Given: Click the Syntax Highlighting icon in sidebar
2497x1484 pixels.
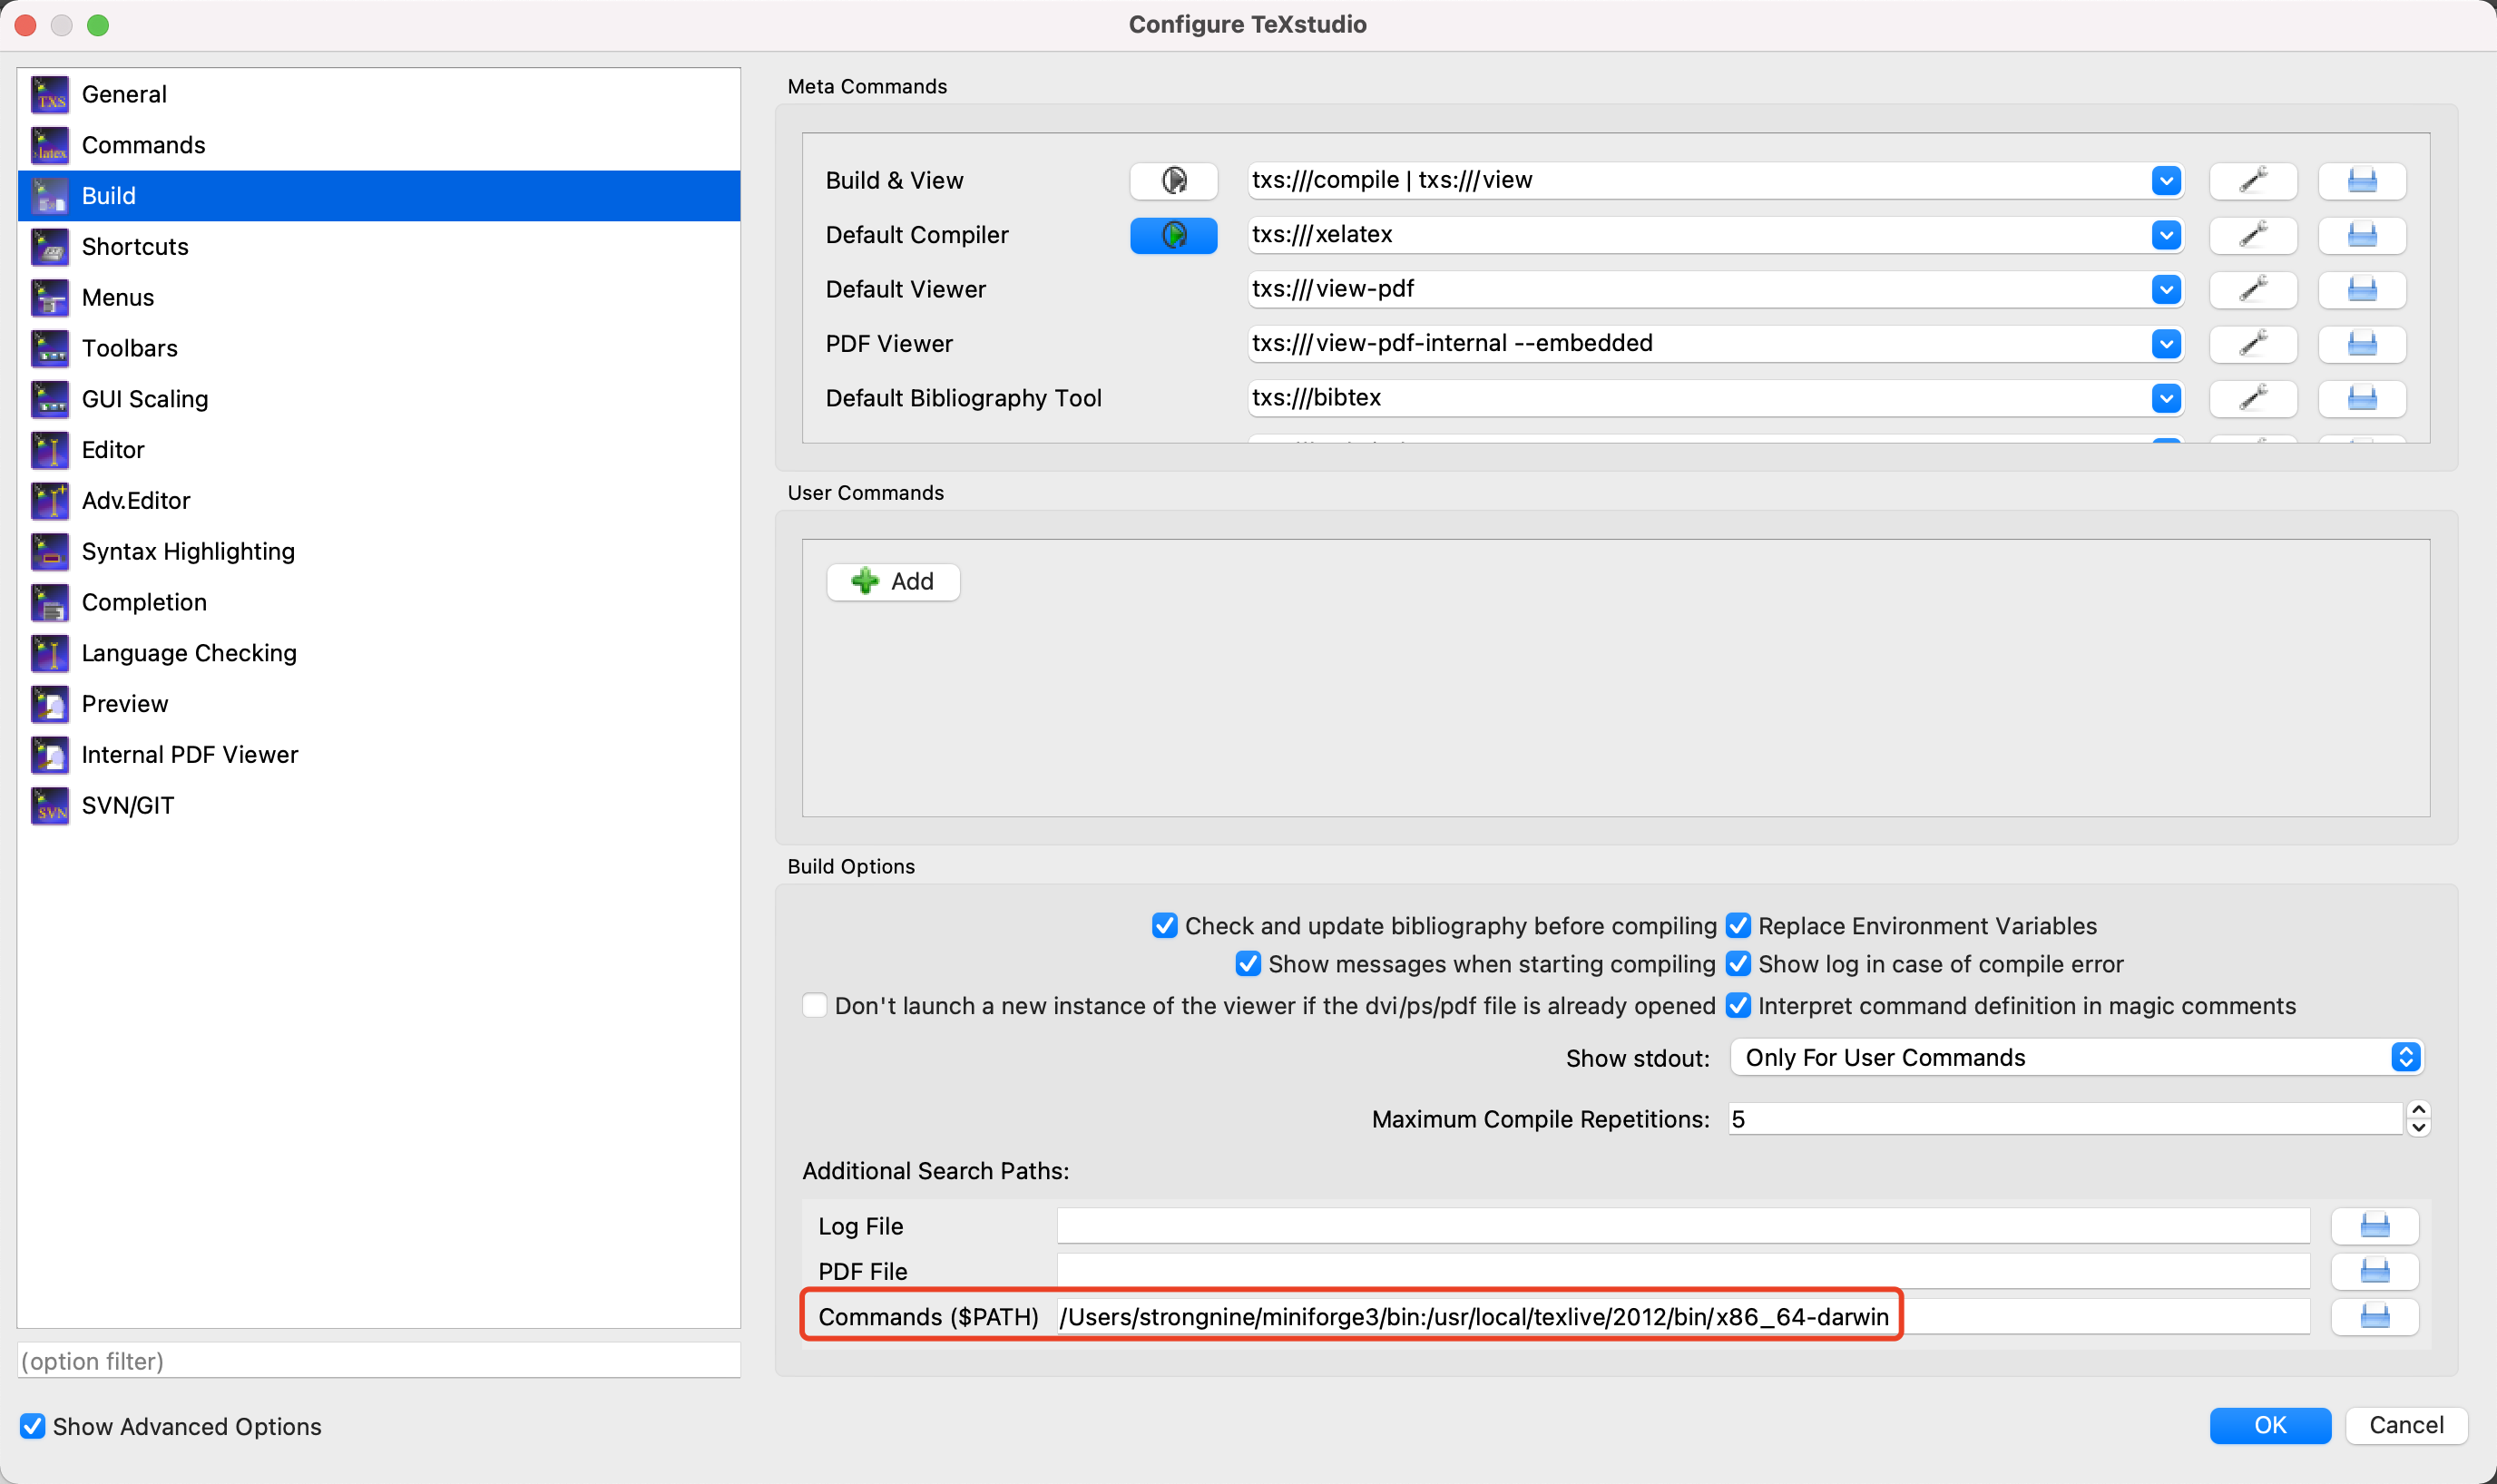Looking at the screenshot, I should 46,552.
